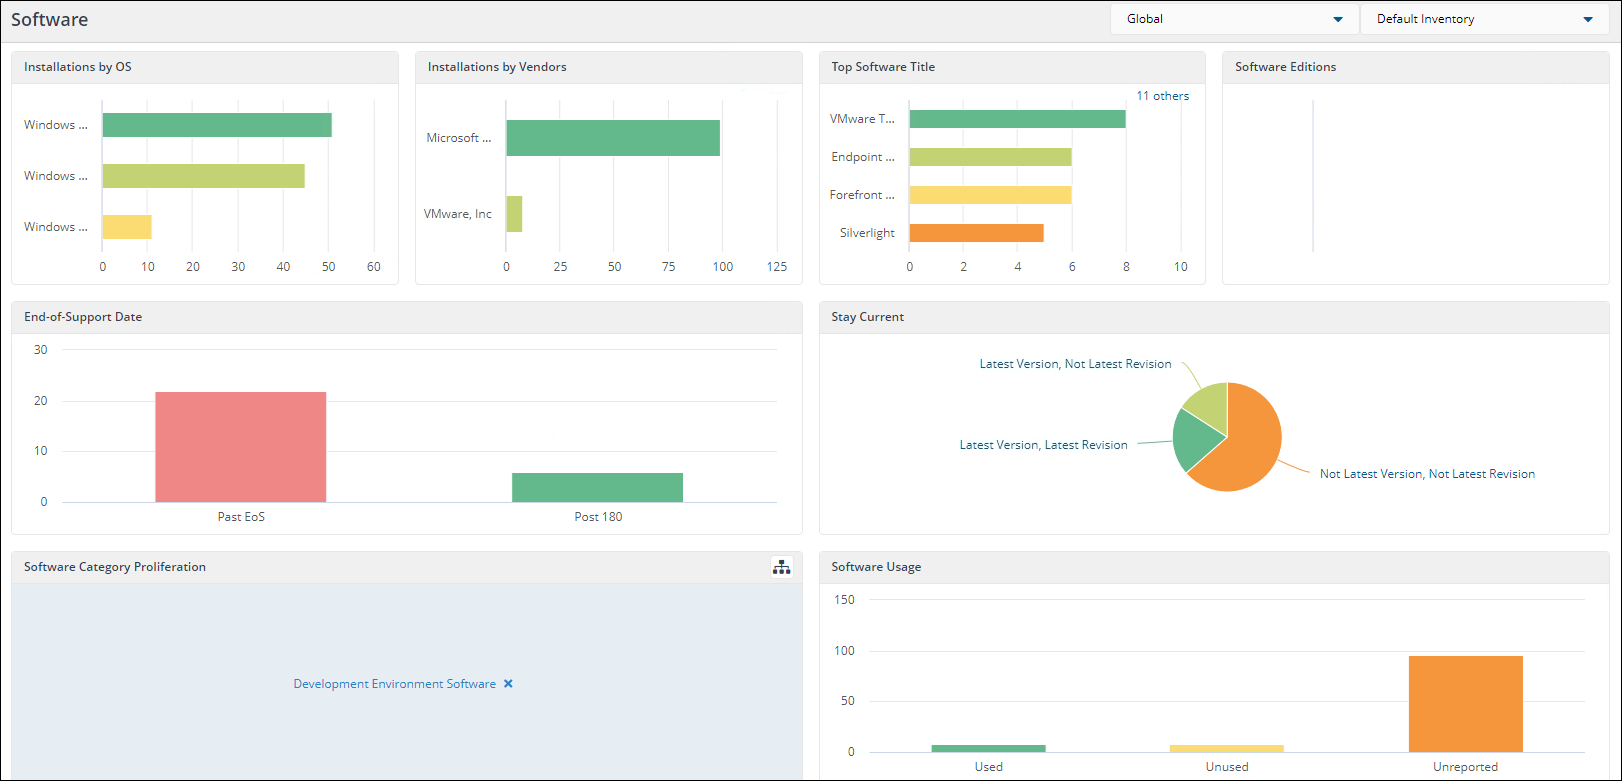The image size is (1622, 781).
Task: Click 'Latest Version, Not Latest Revision' label
Action: click(1075, 364)
